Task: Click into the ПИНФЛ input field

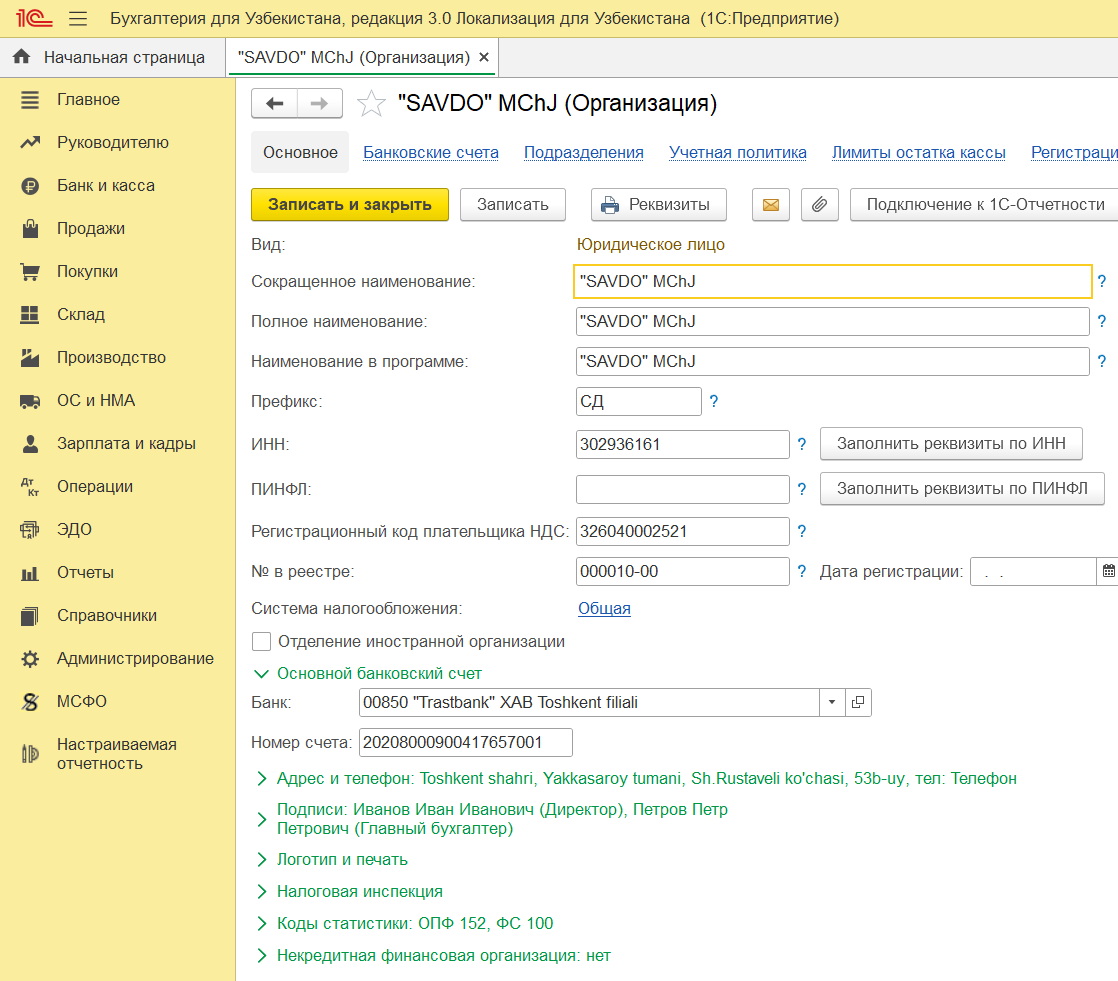Action: pyautogui.click(x=682, y=489)
